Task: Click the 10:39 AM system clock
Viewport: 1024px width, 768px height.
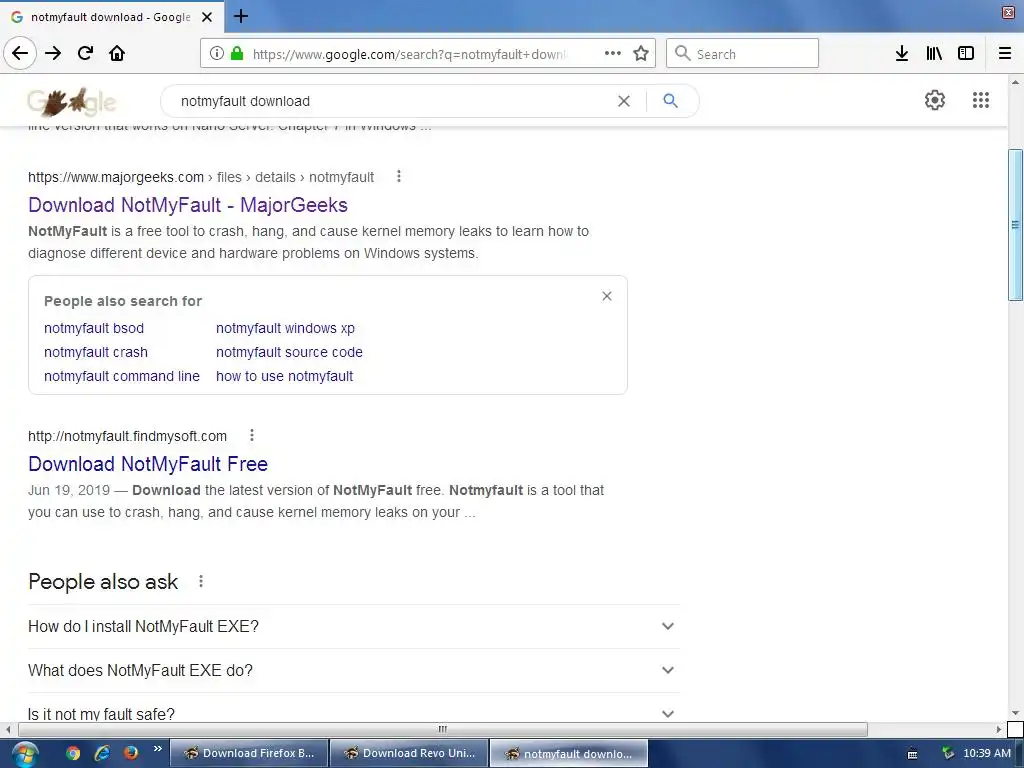Action: tap(986, 753)
